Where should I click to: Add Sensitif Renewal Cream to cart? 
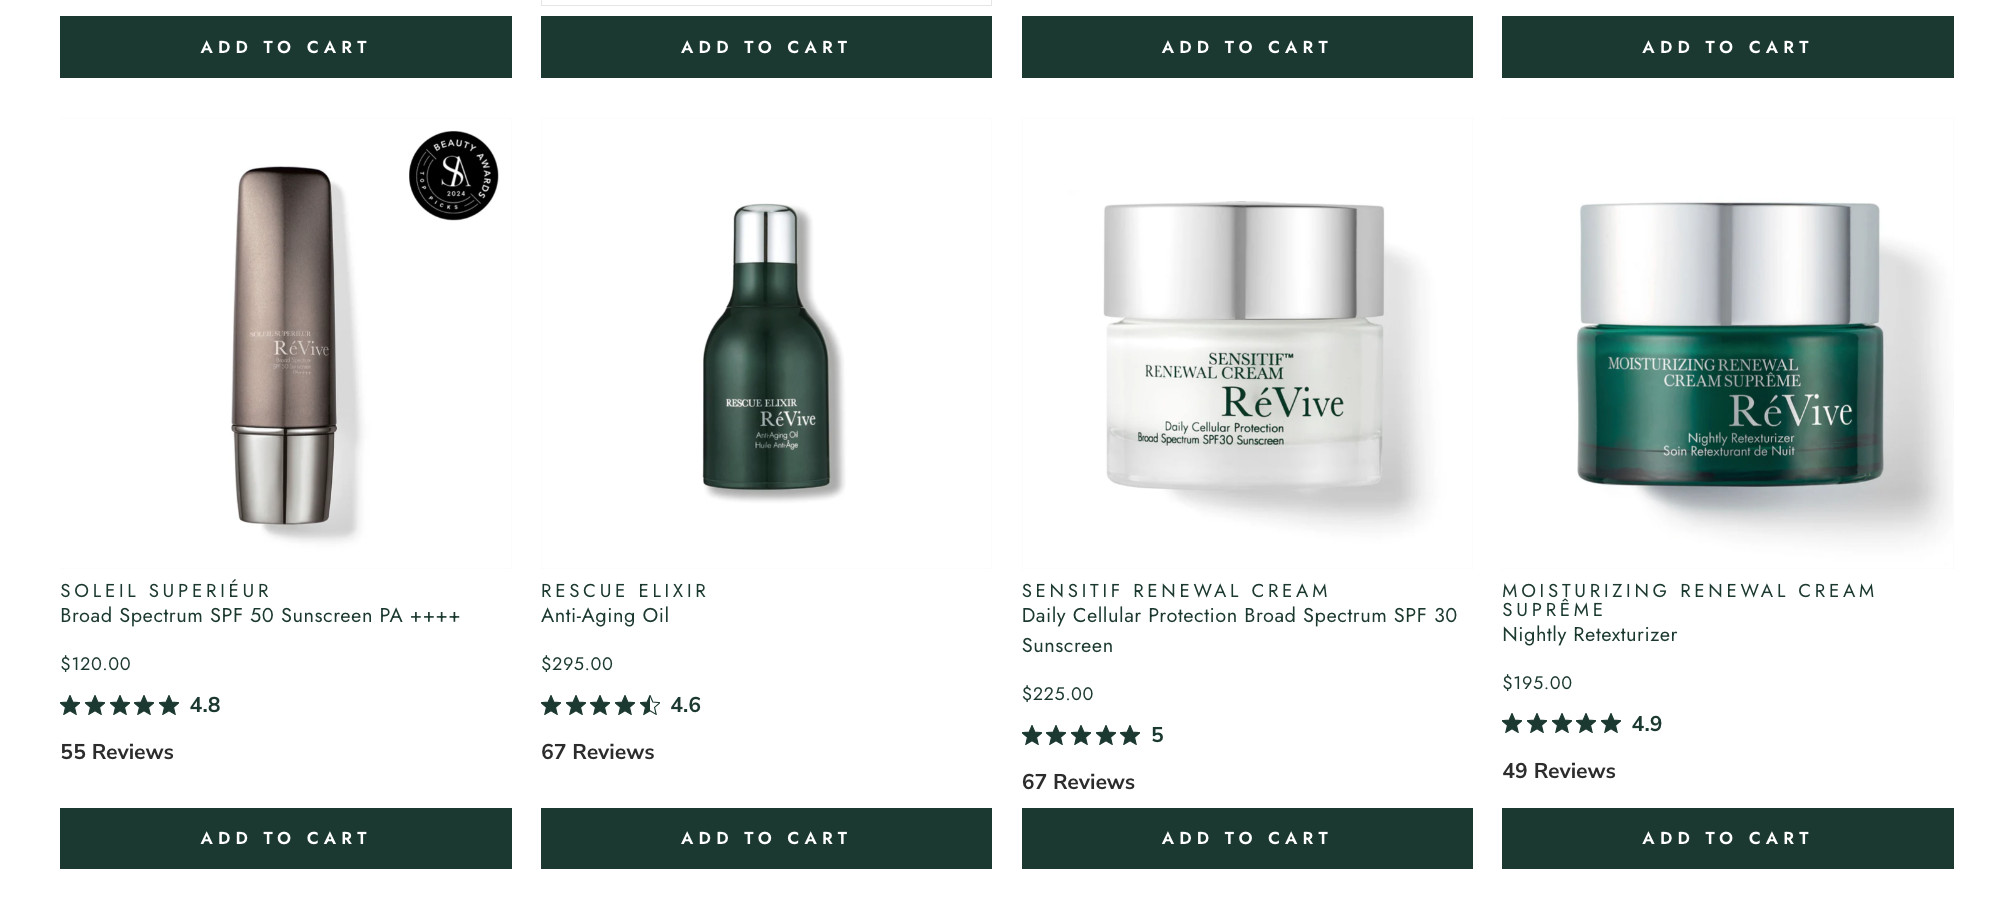pyautogui.click(x=1247, y=838)
